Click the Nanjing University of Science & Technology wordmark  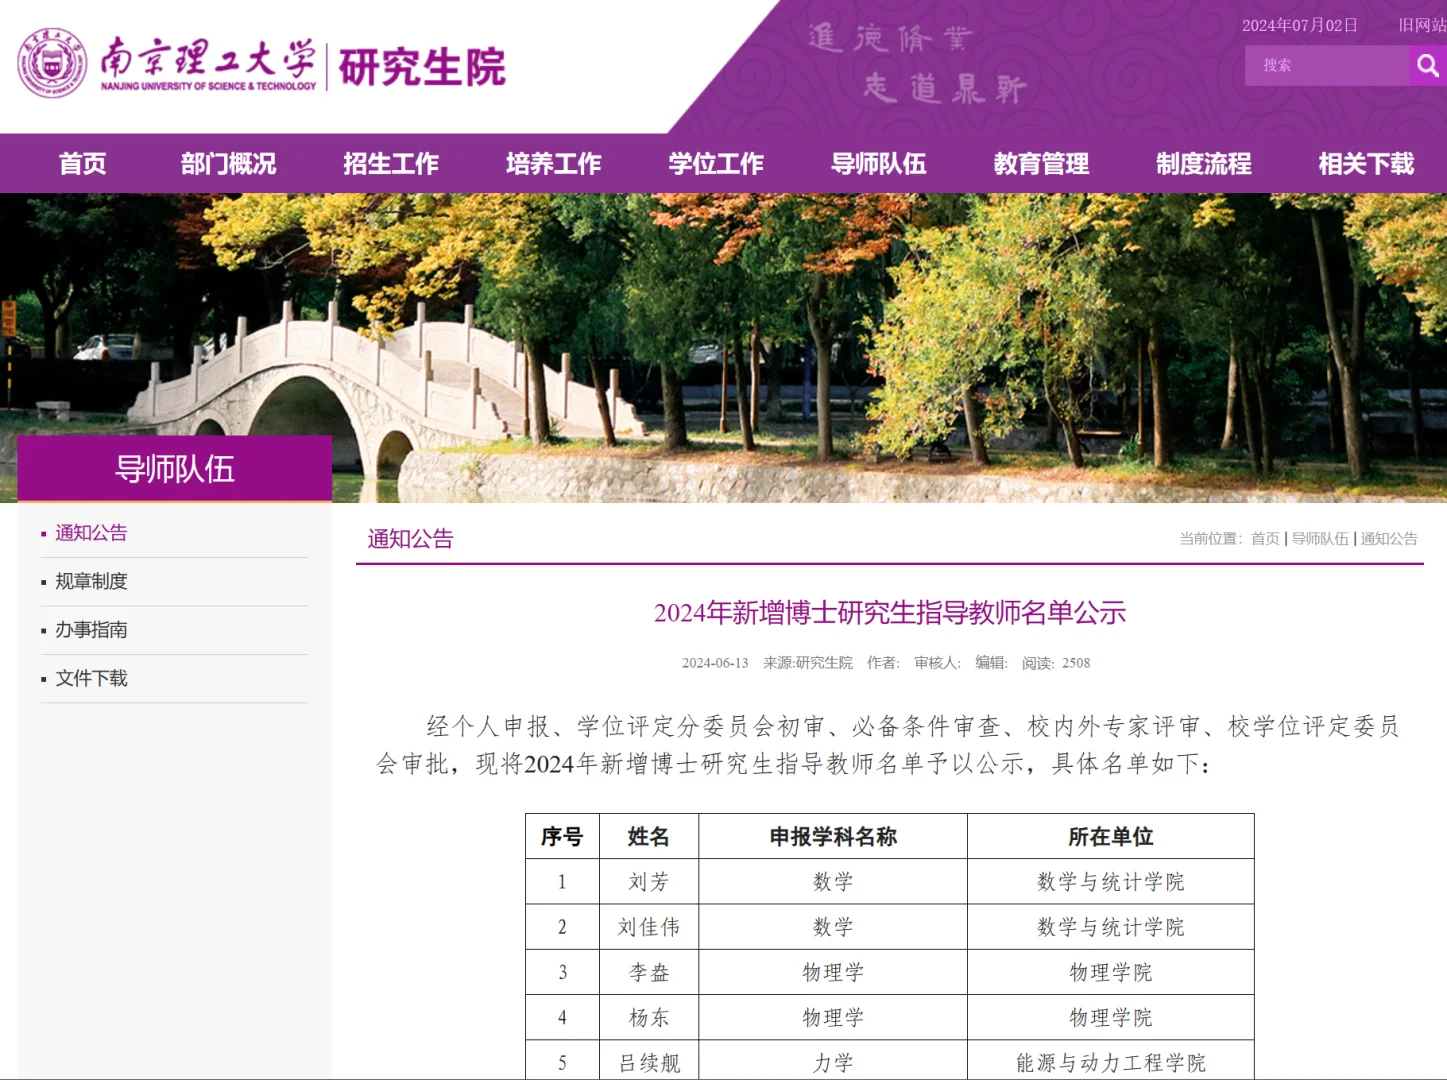pyautogui.click(x=208, y=64)
